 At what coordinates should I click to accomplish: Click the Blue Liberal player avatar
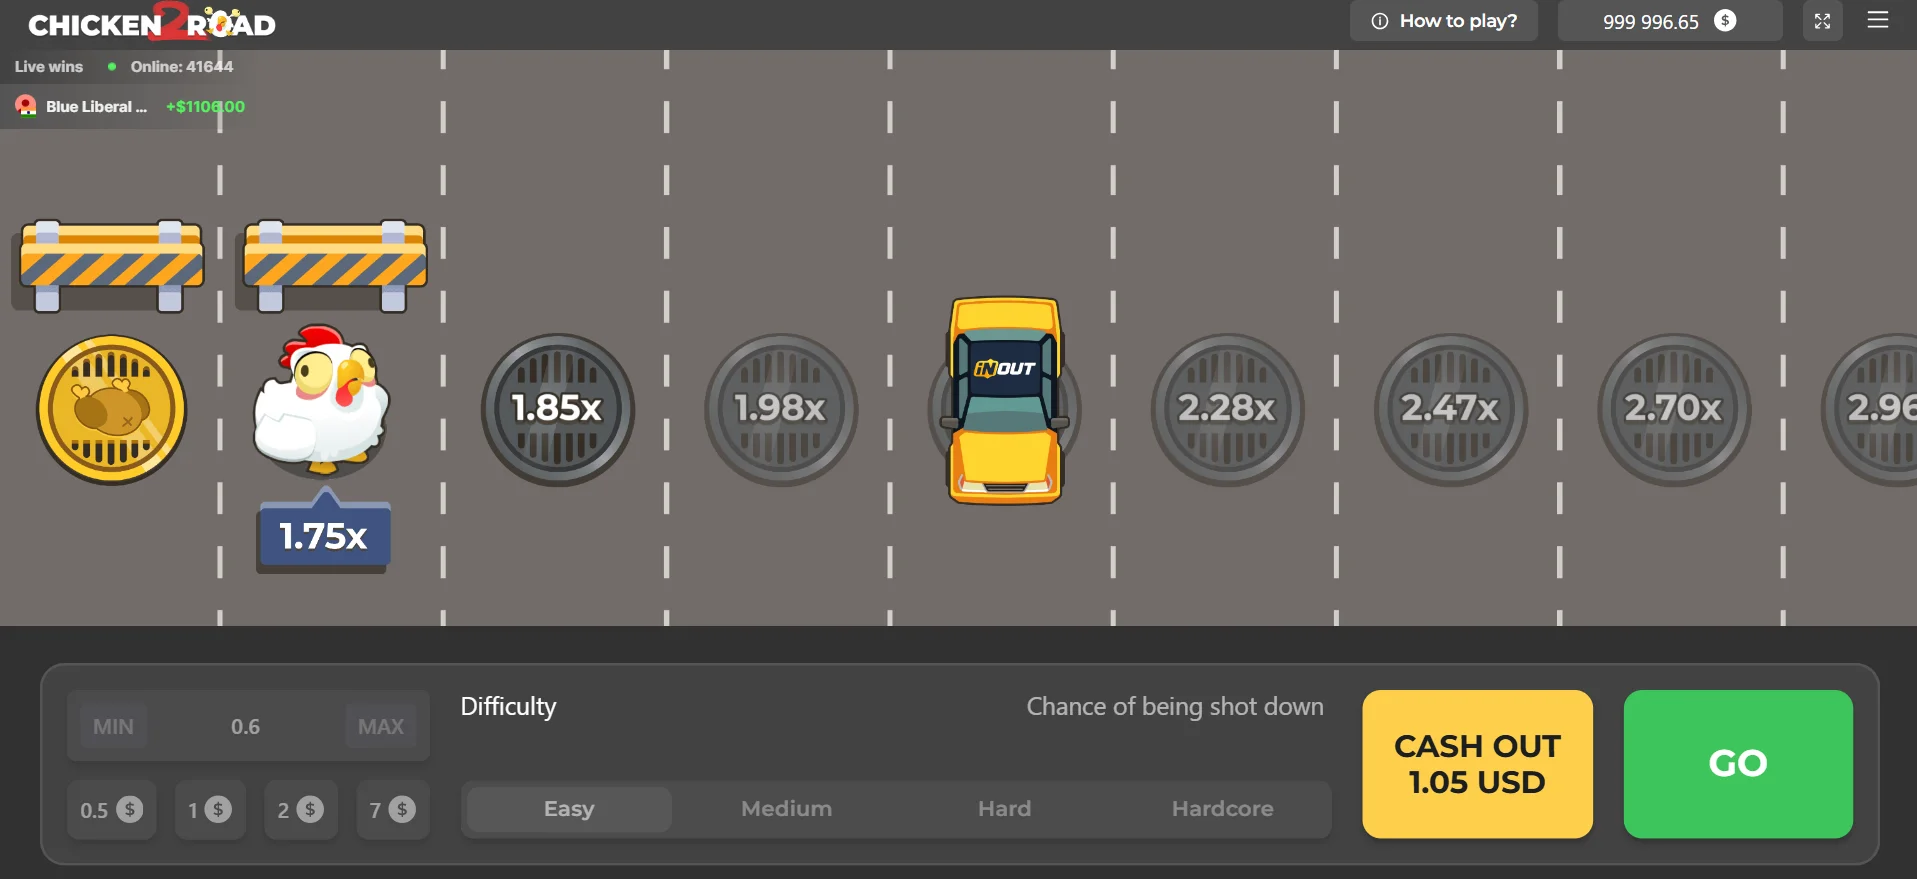click(26, 106)
